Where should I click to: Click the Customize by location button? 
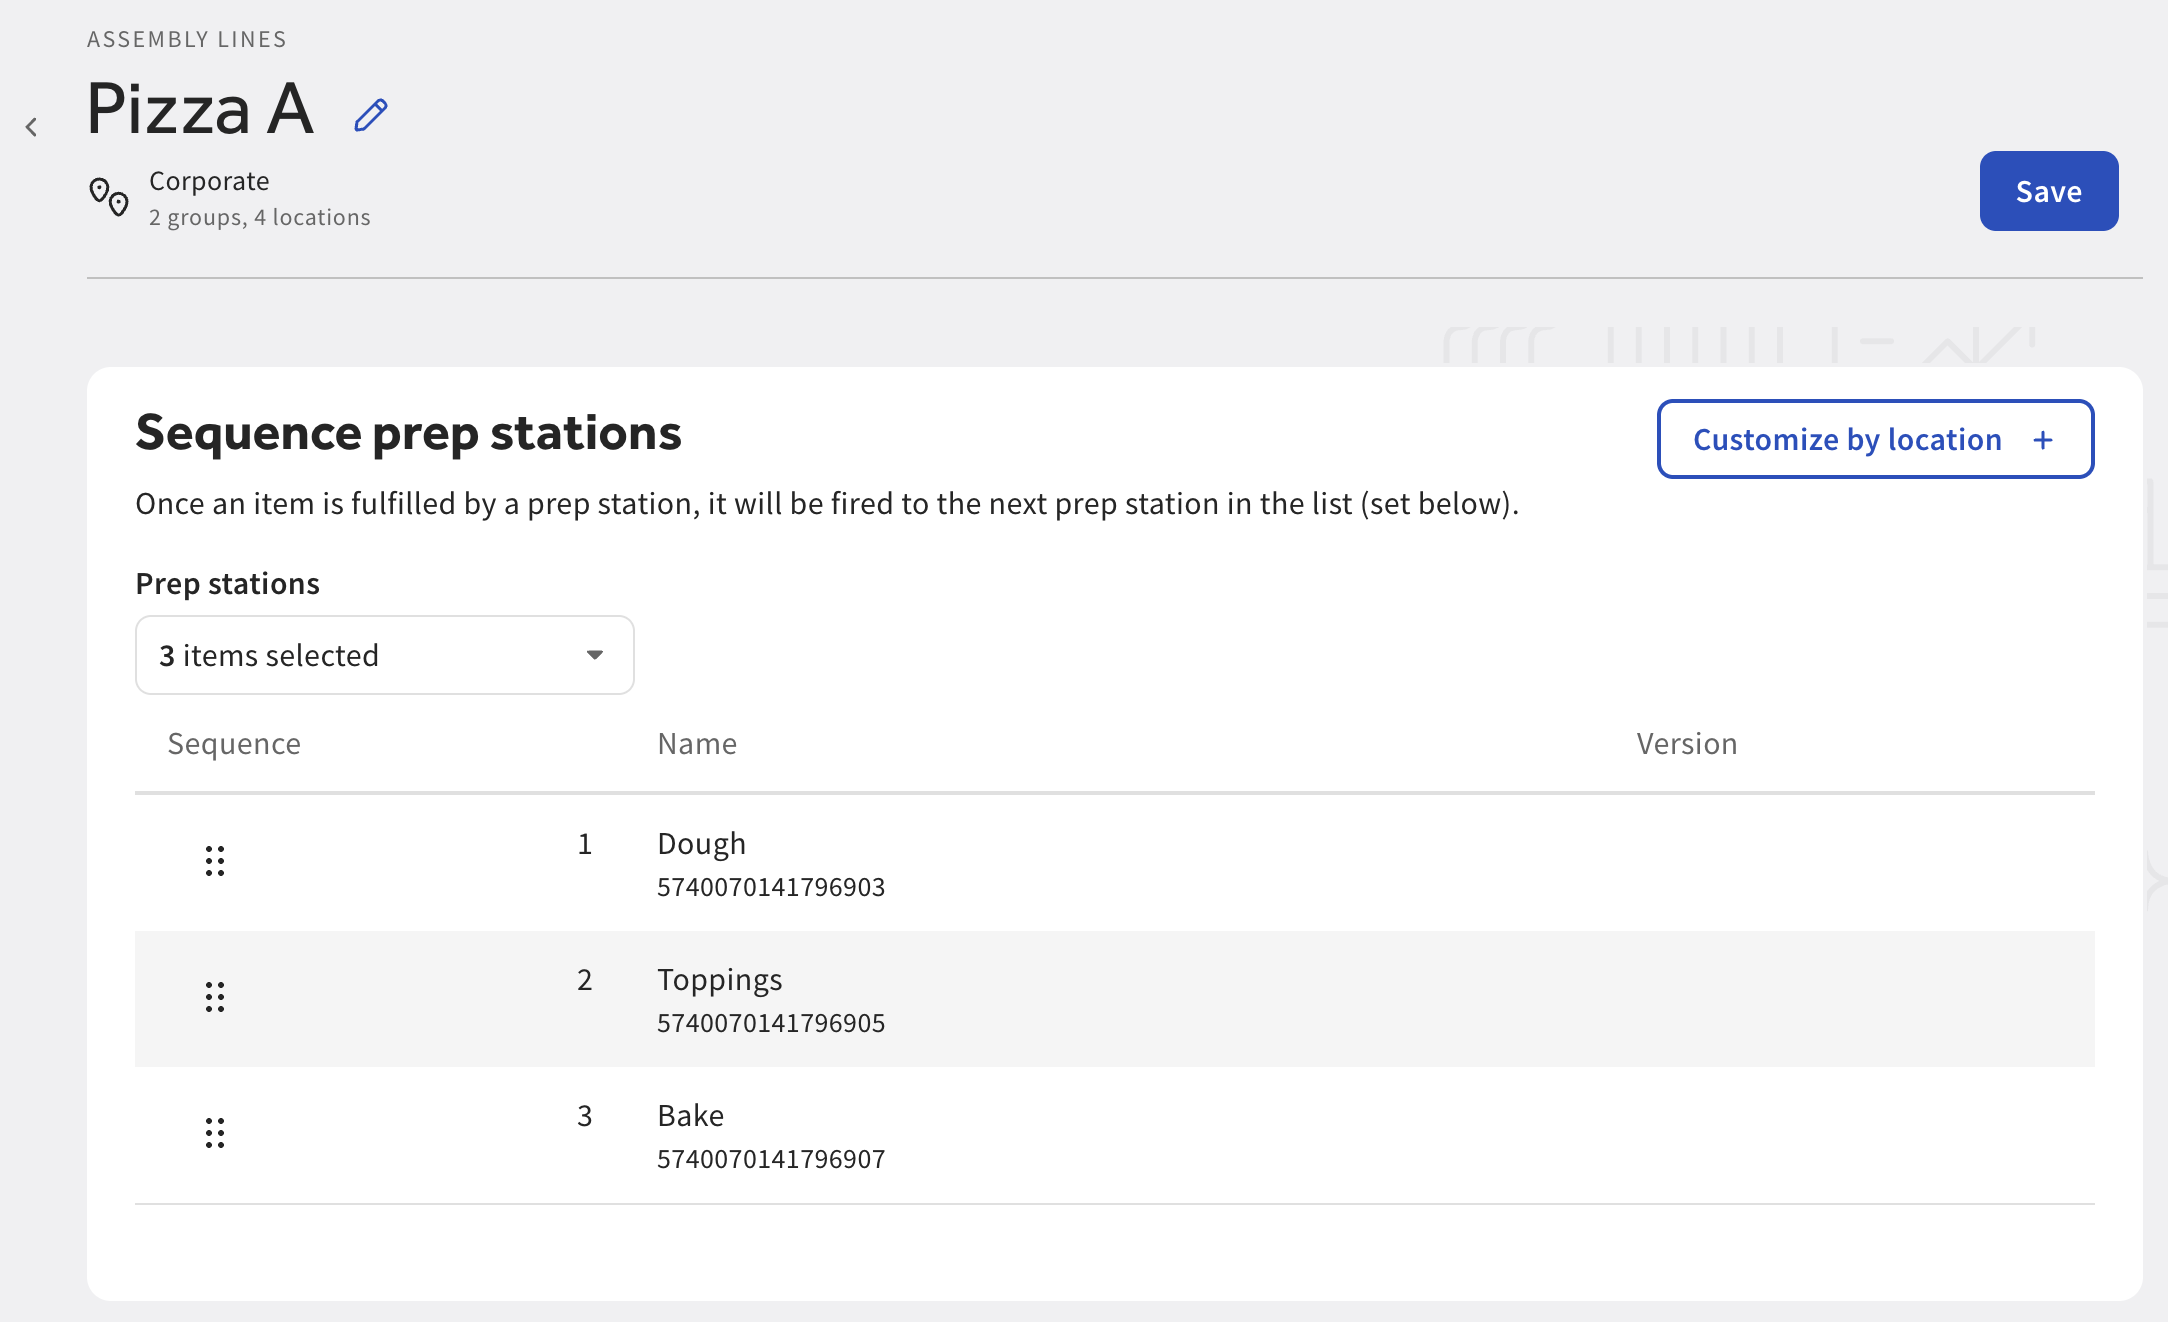[1875, 439]
